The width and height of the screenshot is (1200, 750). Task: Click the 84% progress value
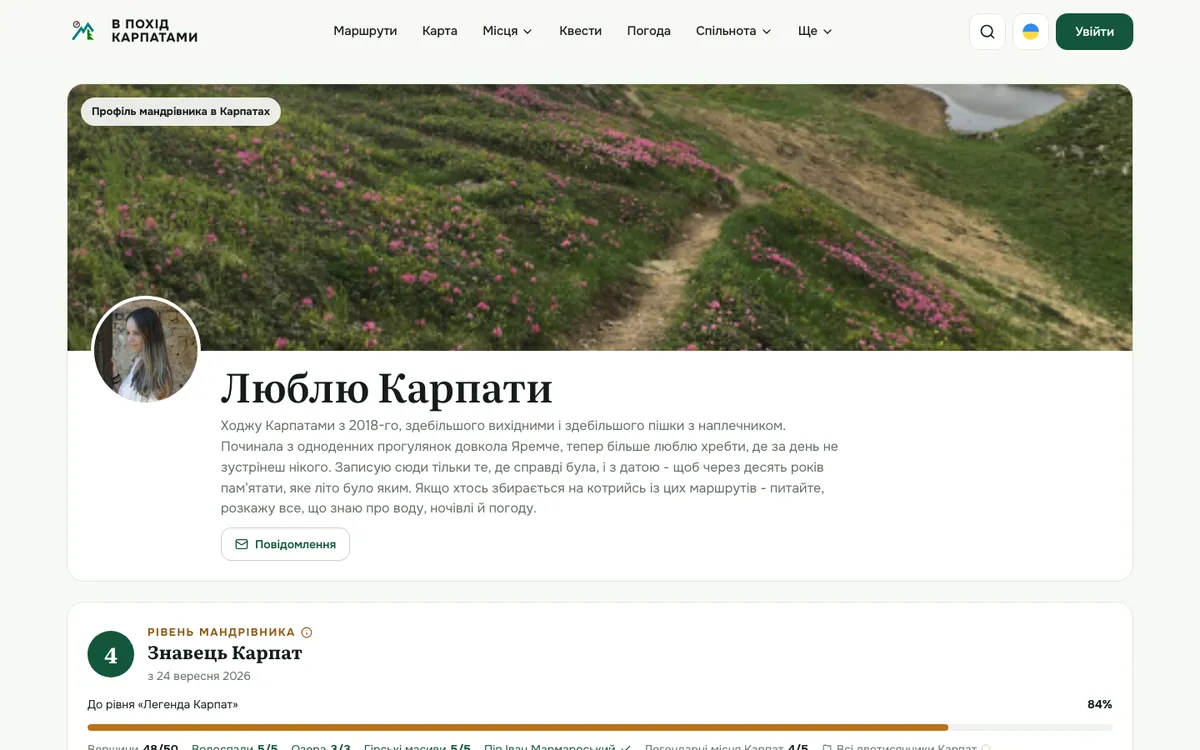click(1100, 704)
